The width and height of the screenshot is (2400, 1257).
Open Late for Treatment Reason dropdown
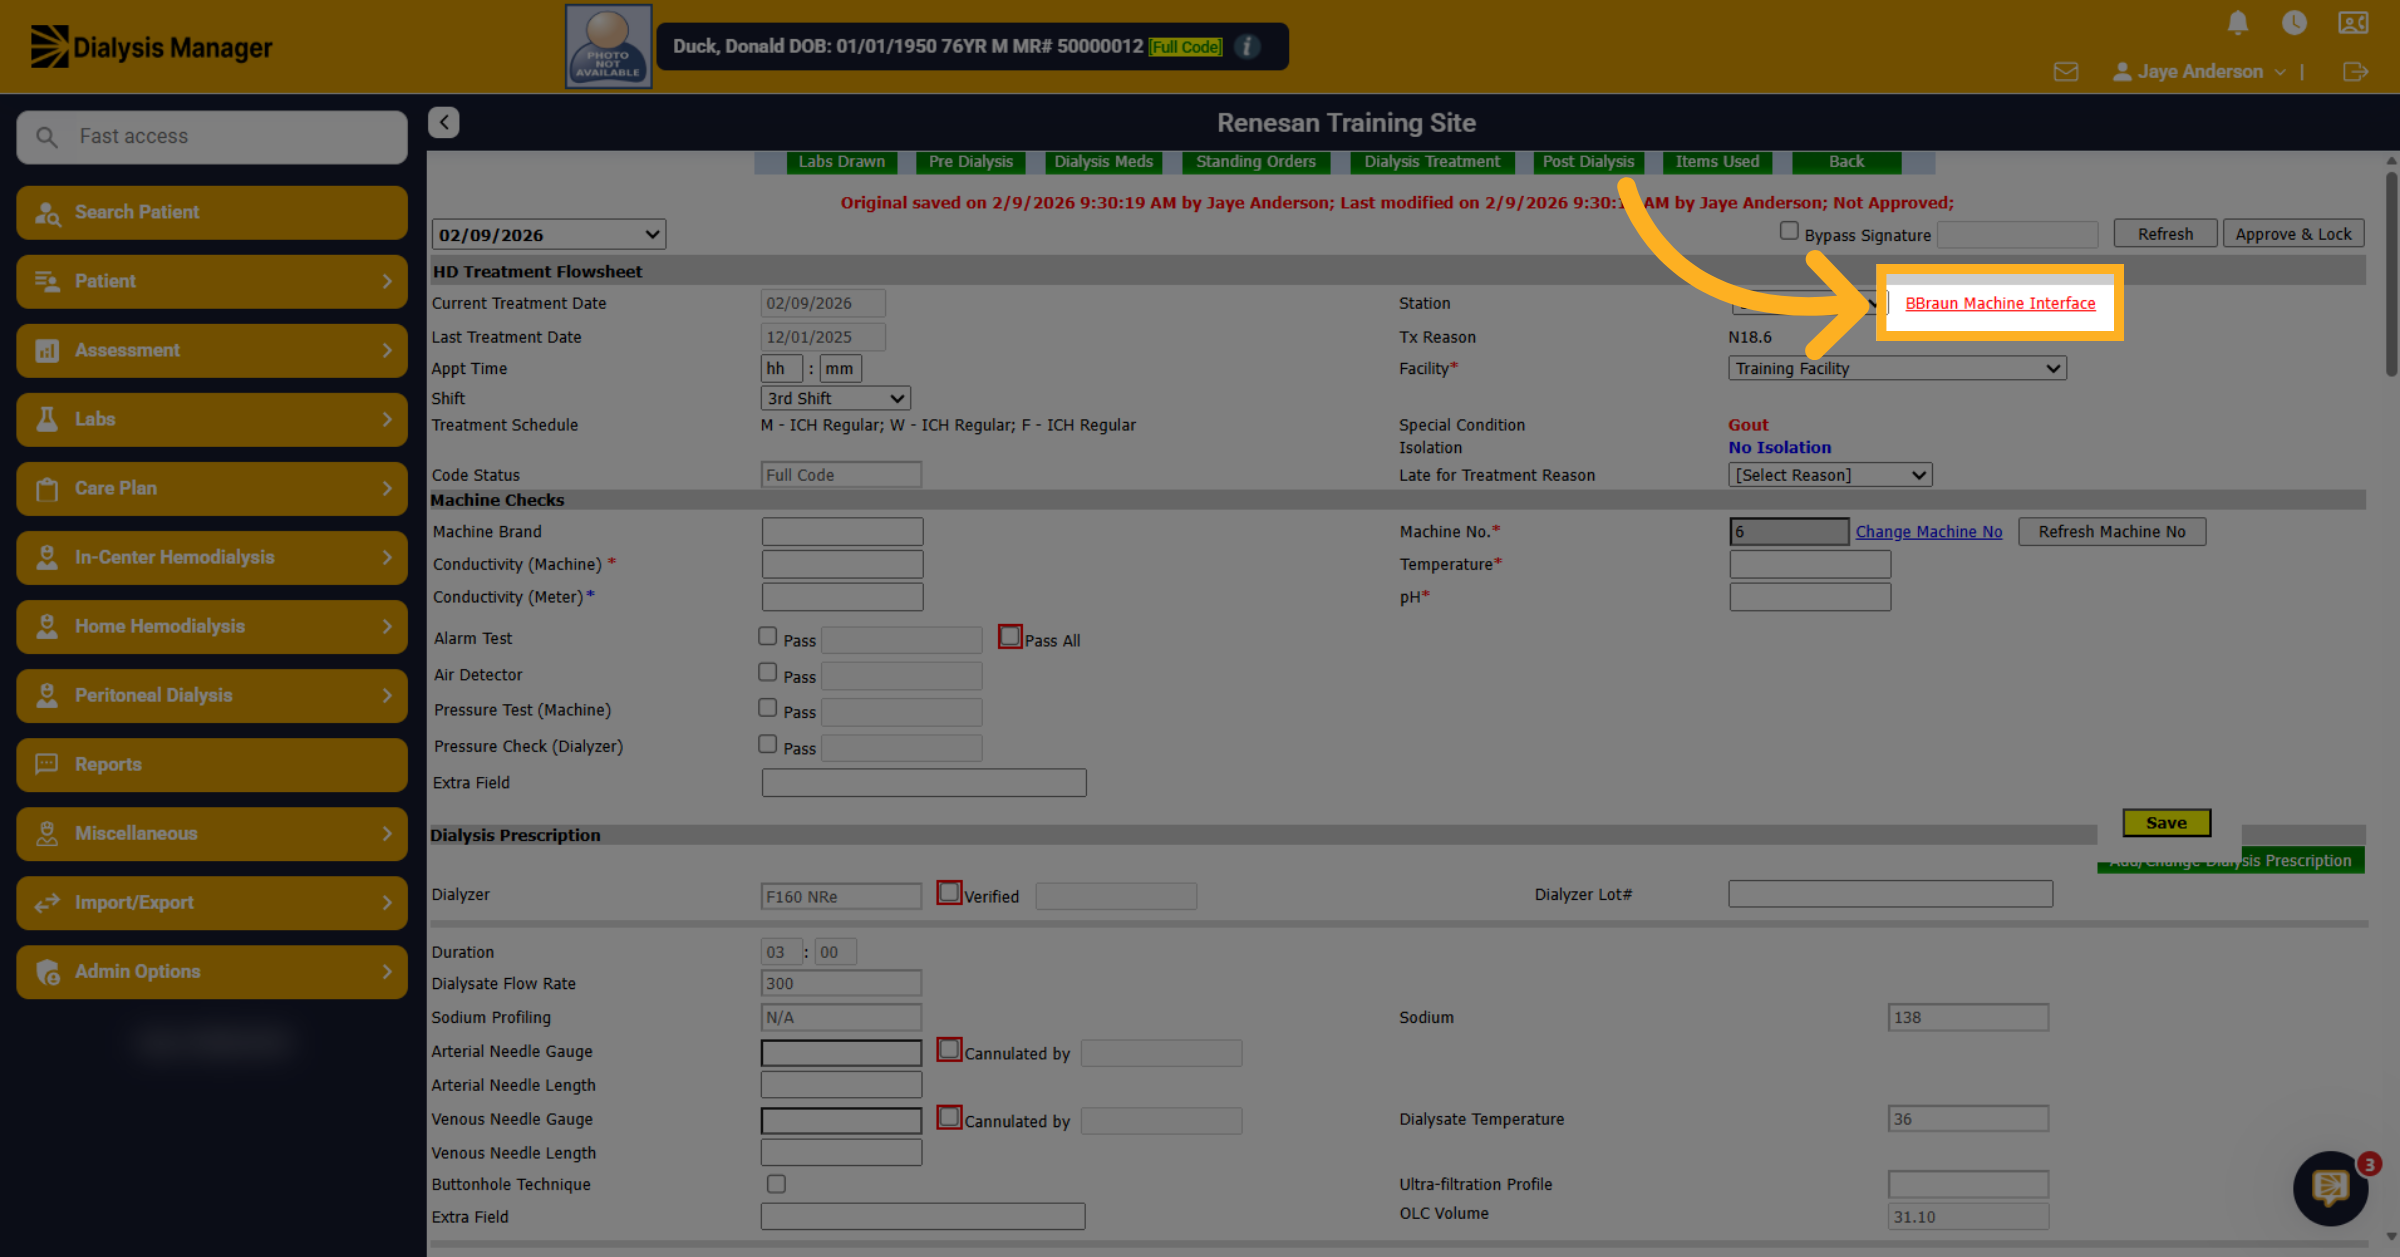pos(1830,475)
